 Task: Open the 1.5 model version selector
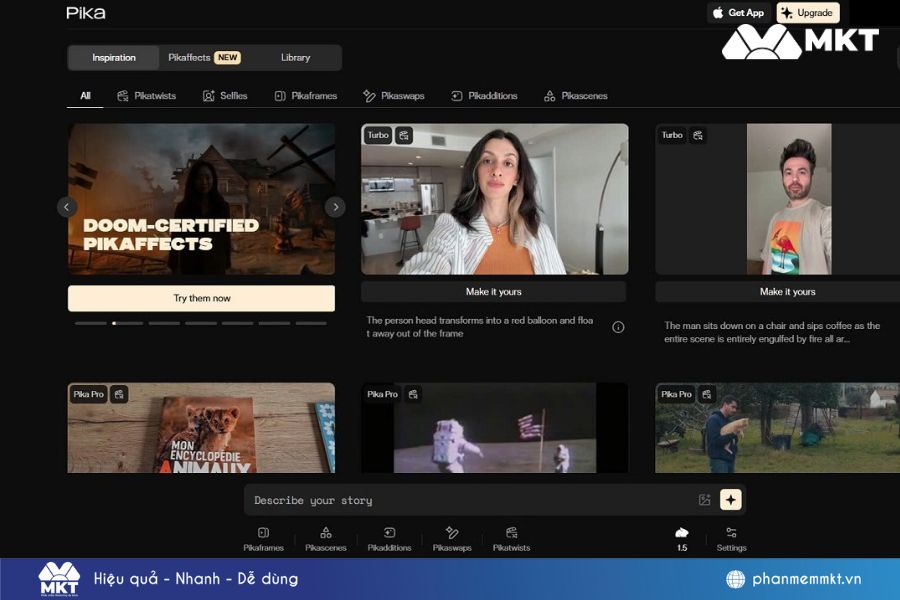tap(682, 539)
